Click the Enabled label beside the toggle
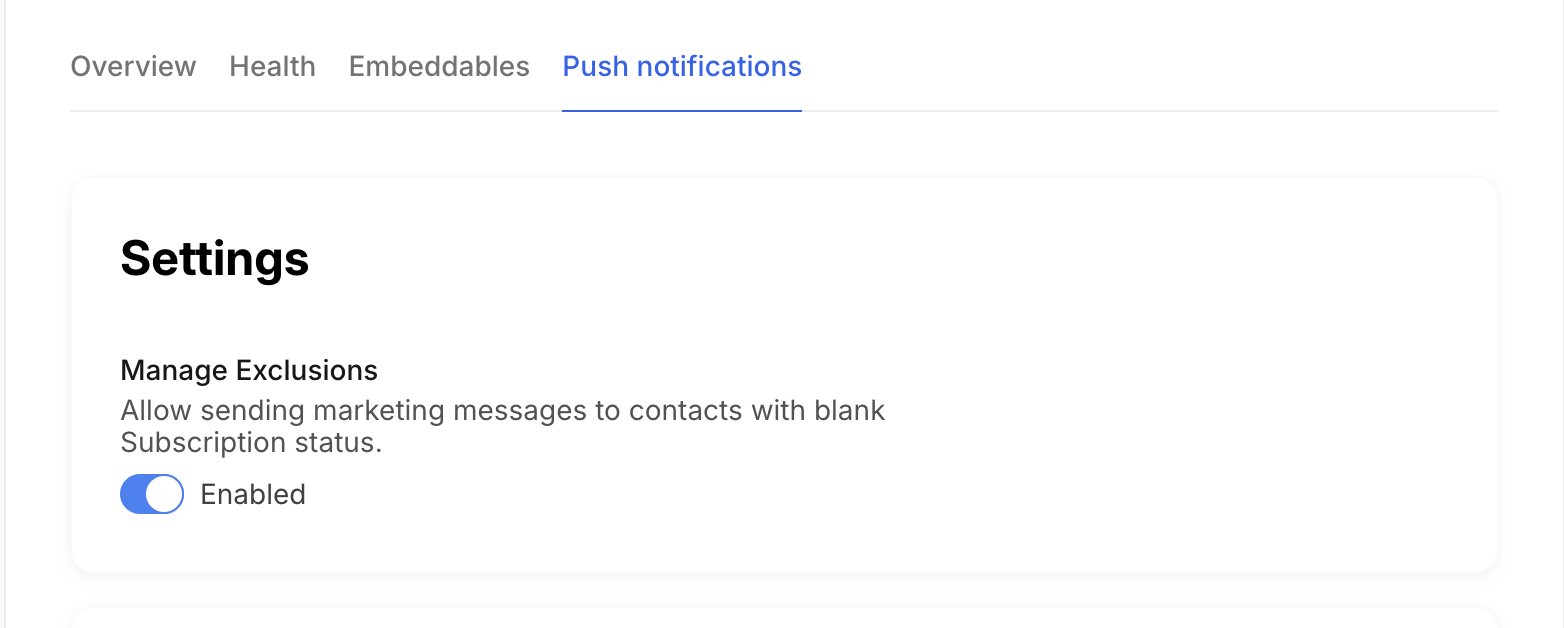The image size is (1564, 628). point(253,495)
